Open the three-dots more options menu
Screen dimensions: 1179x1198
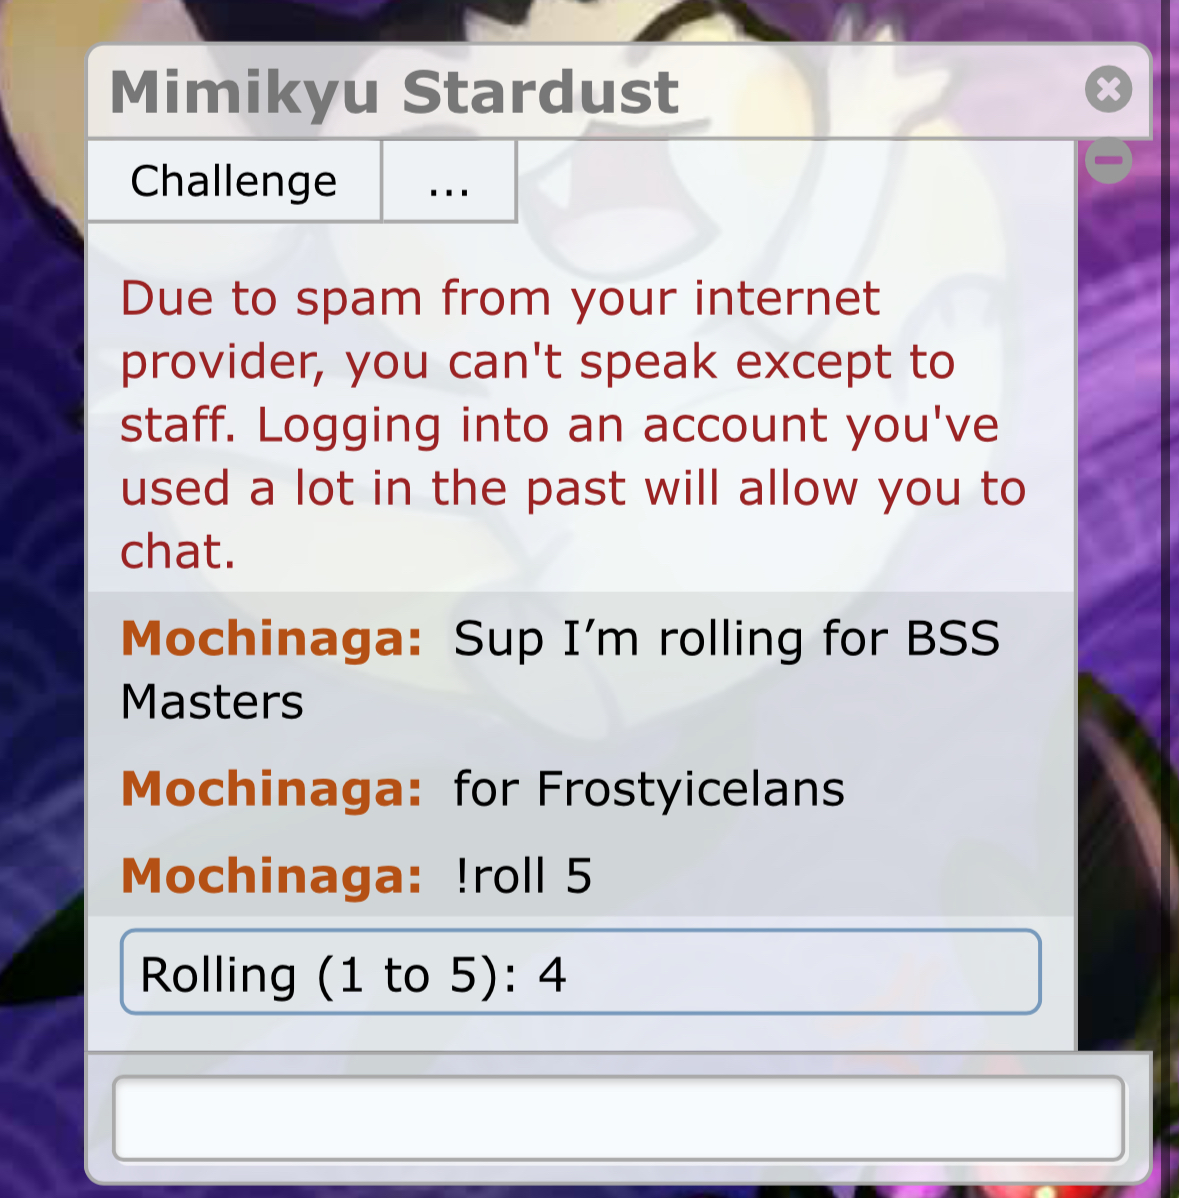pyautogui.click(x=449, y=181)
